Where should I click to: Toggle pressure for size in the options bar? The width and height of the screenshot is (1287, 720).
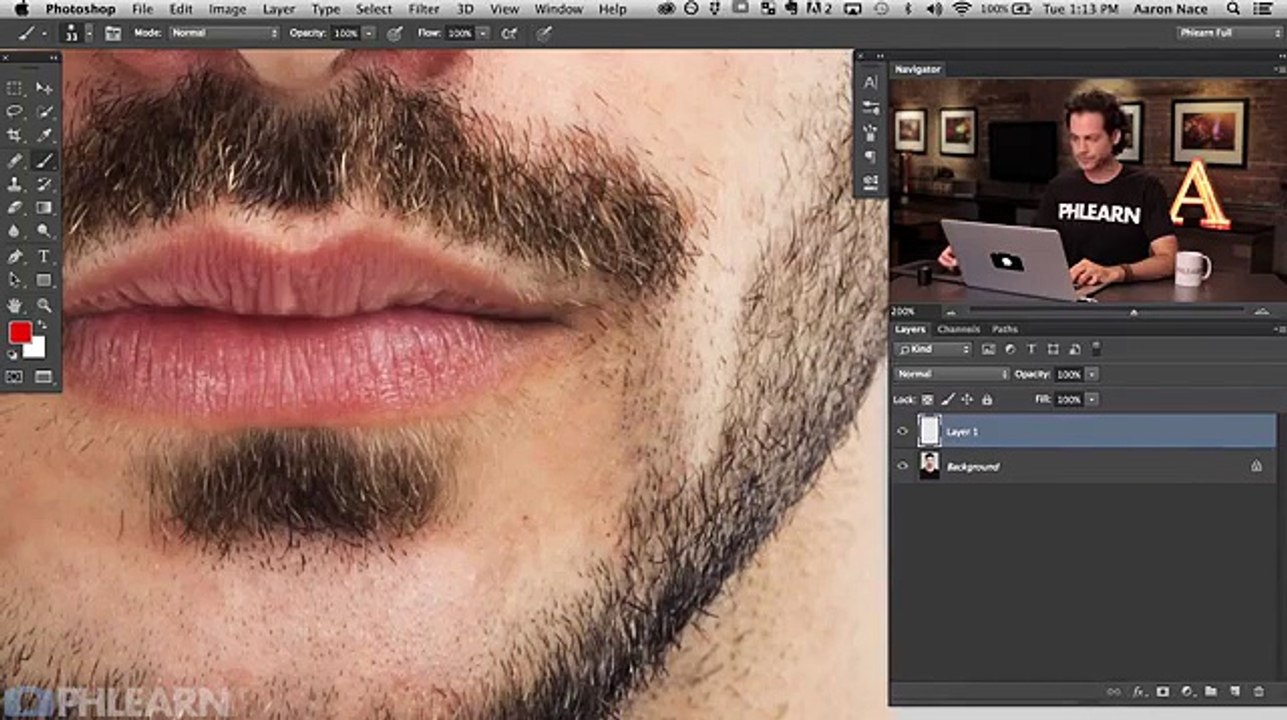(544, 33)
